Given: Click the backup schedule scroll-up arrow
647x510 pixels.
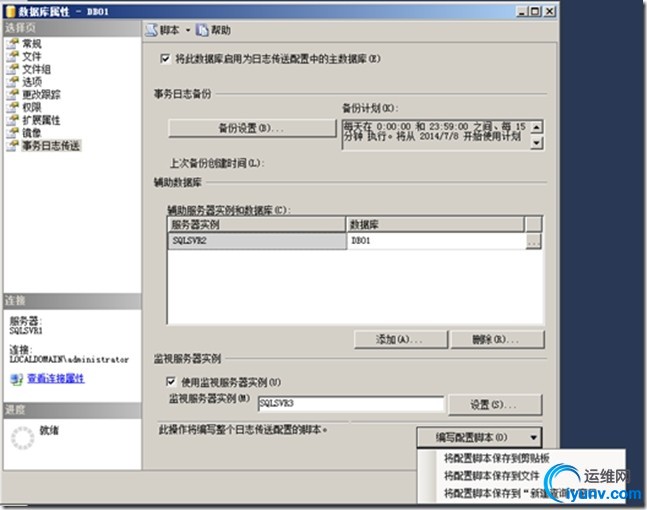Looking at the screenshot, I should tap(536, 127).
